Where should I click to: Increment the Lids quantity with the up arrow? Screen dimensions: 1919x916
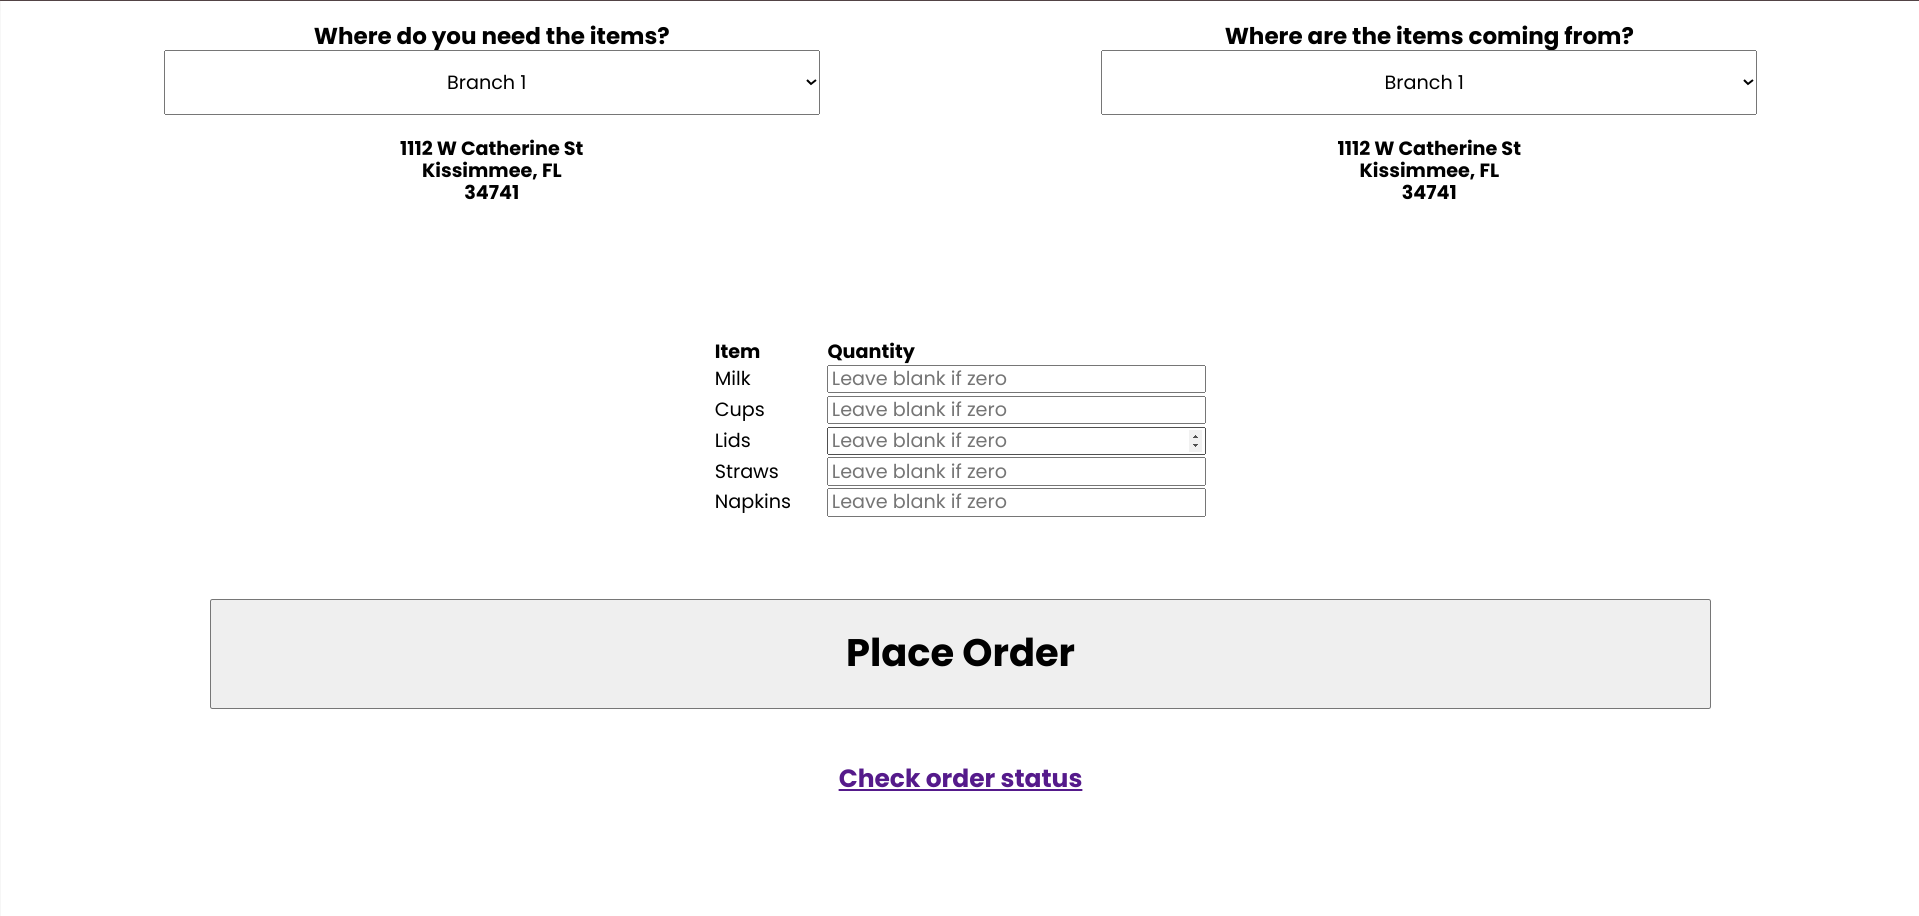point(1195,437)
